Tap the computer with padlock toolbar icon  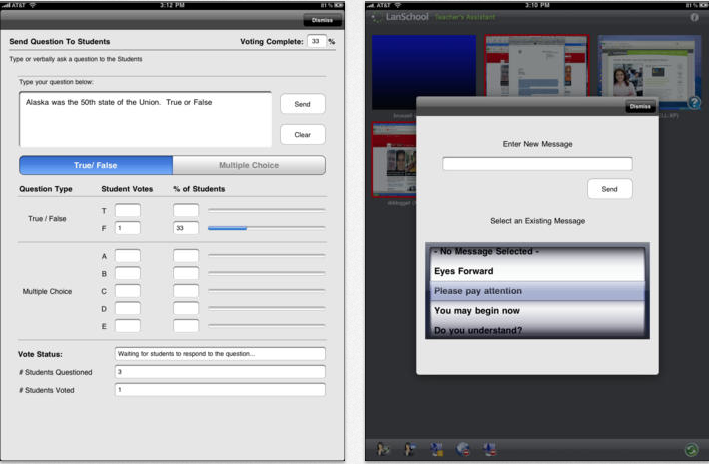click(x=436, y=449)
